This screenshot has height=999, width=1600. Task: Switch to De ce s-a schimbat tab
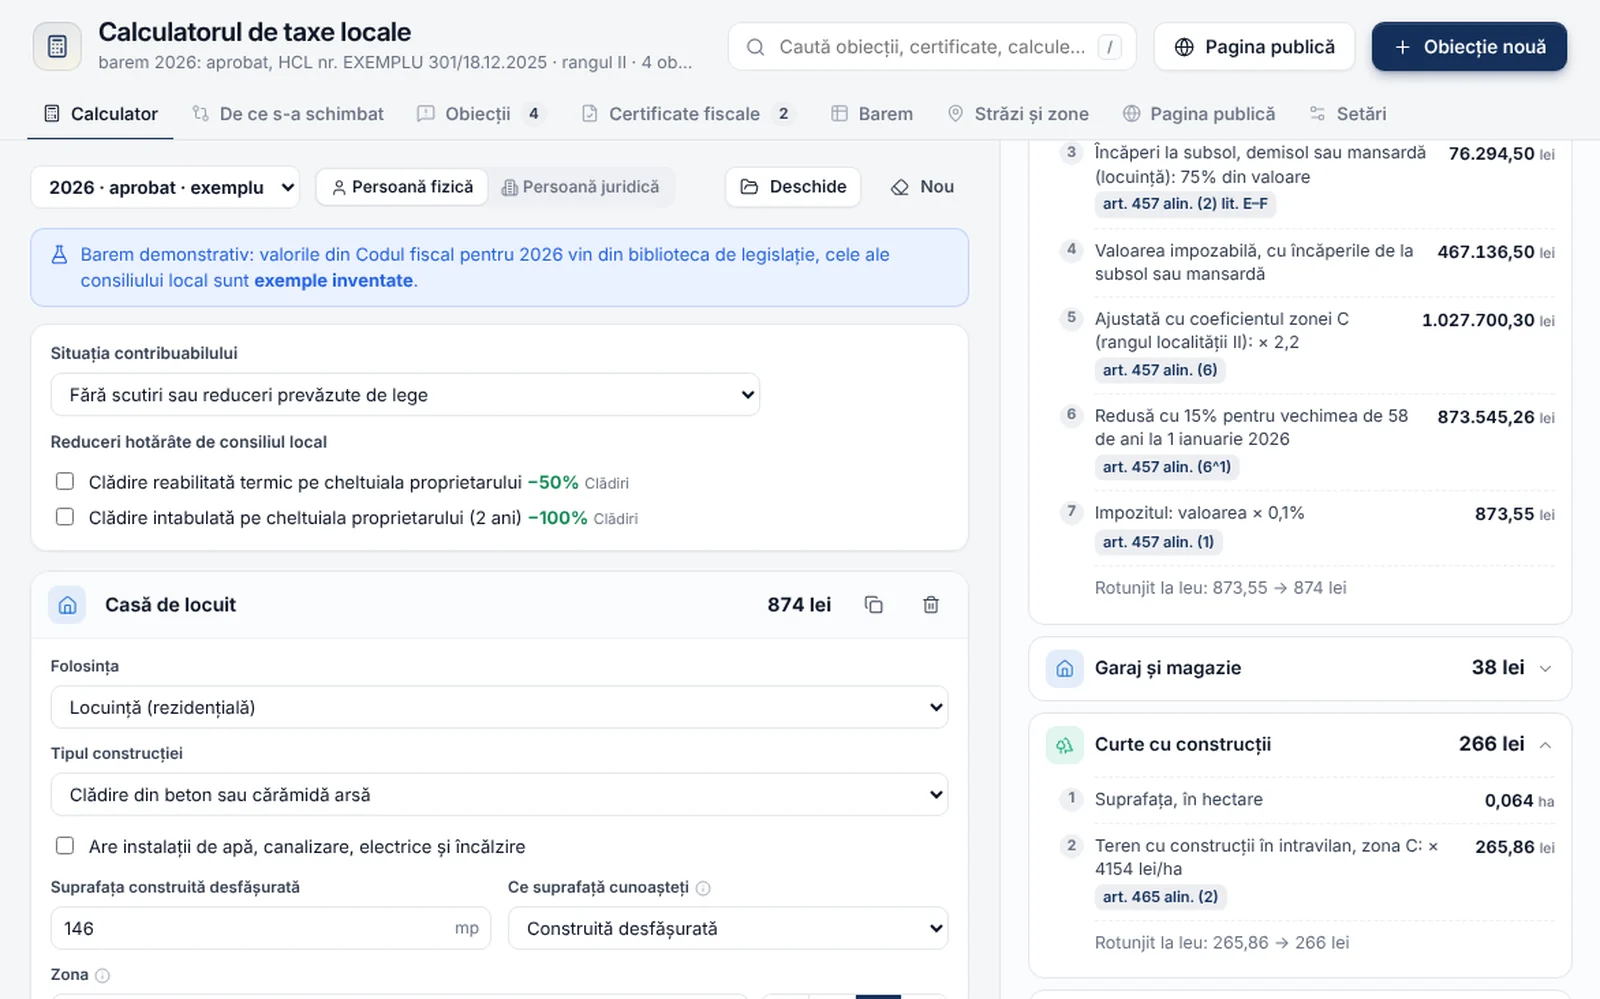point(288,114)
